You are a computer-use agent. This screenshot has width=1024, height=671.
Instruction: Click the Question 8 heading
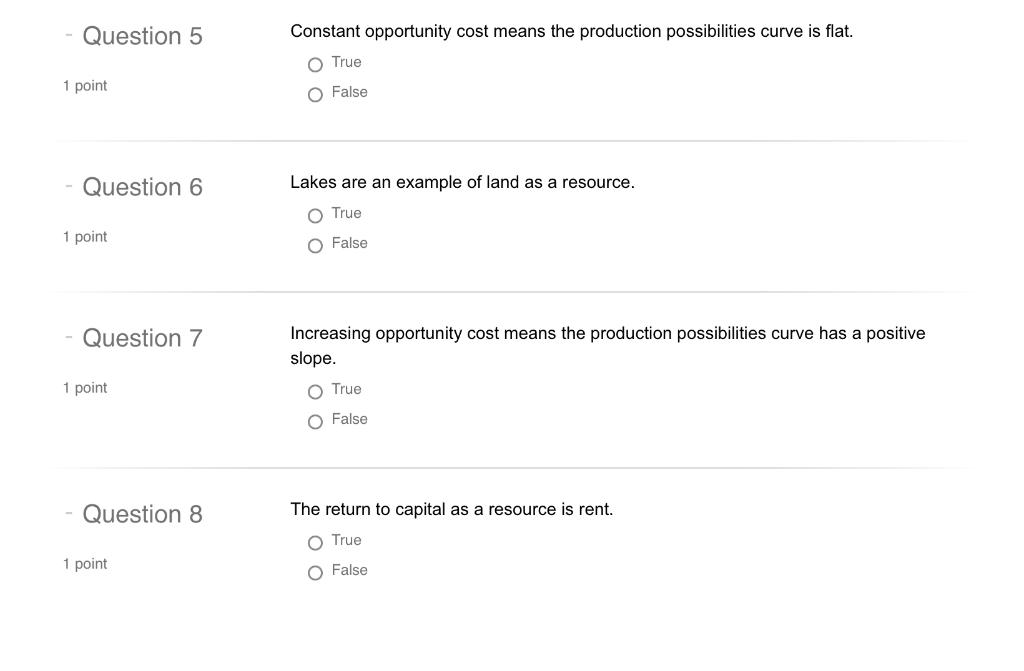coord(142,514)
